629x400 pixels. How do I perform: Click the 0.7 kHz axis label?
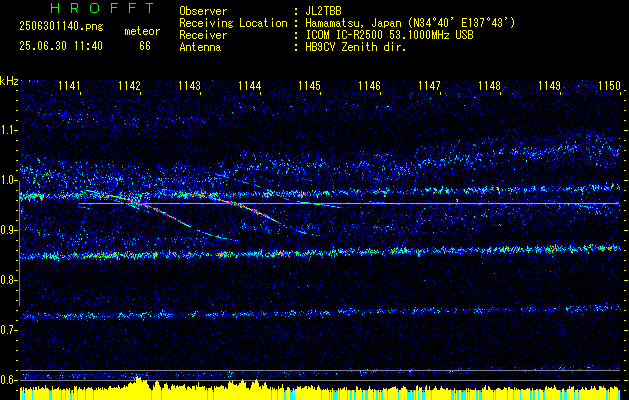tap(9, 330)
